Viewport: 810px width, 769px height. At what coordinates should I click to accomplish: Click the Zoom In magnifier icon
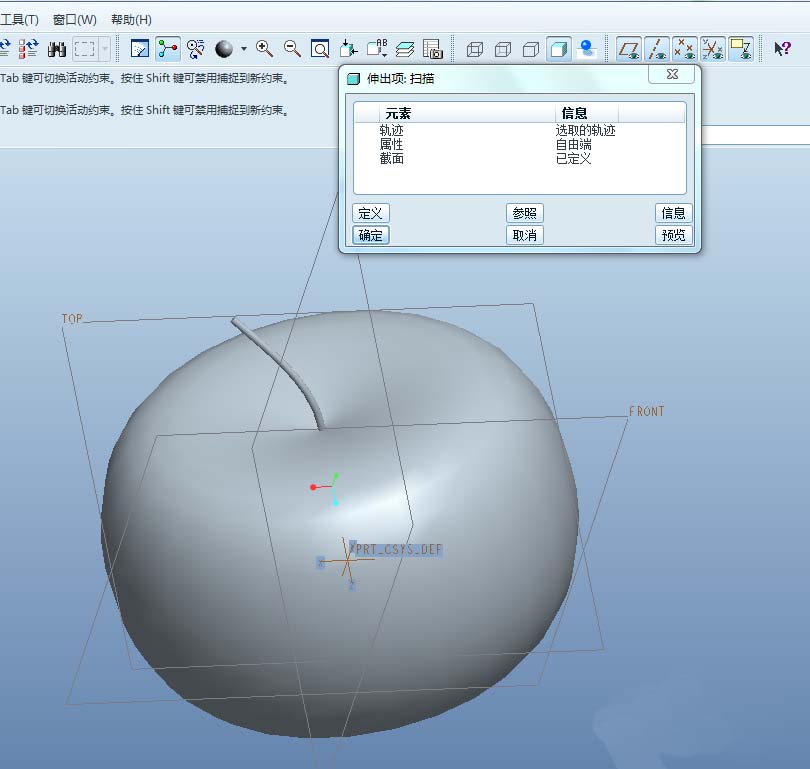pyautogui.click(x=265, y=48)
